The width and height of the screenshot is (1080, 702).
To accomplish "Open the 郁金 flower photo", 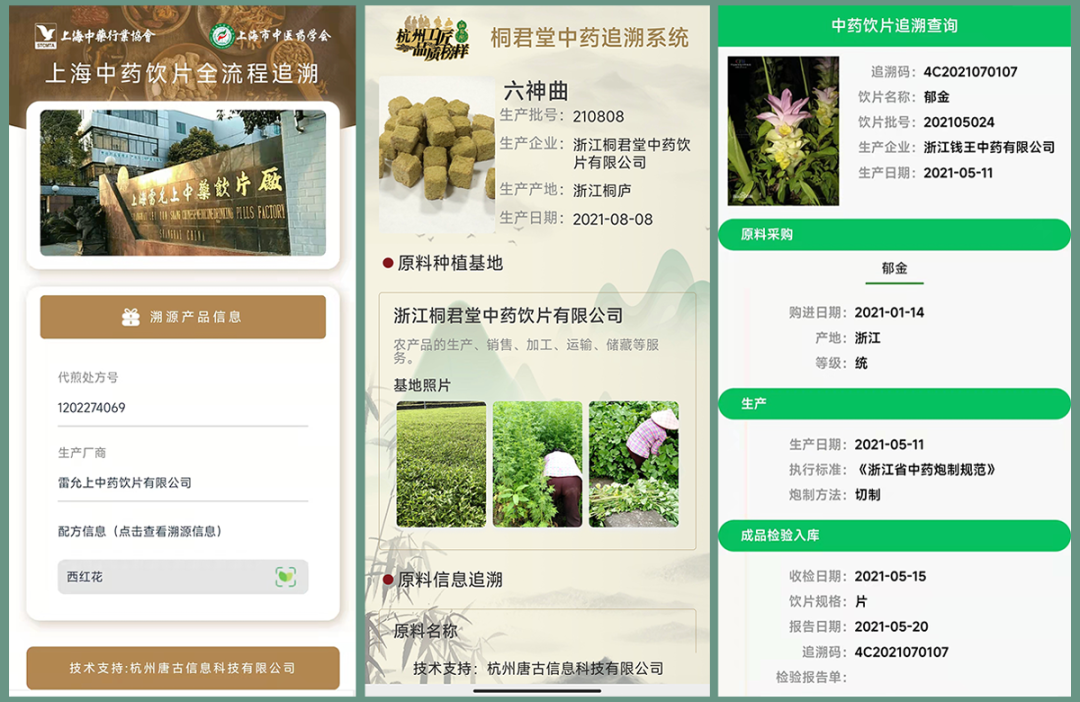I will coord(783,131).
